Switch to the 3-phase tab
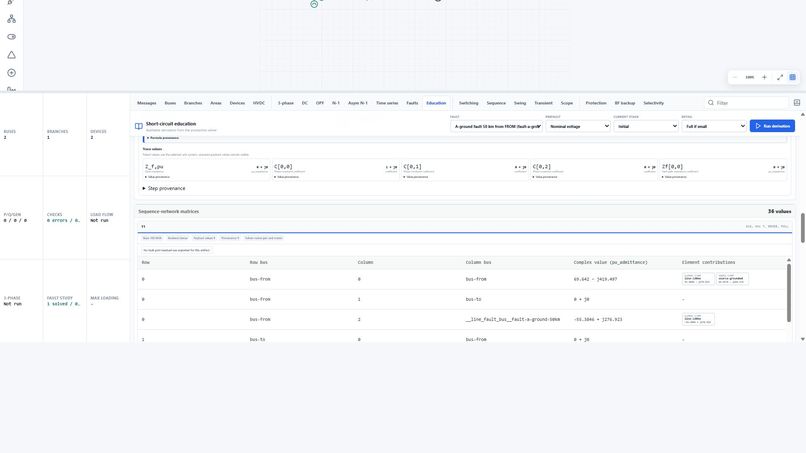The height and width of the screenshot is (453, 806). [x=286, y=103]
